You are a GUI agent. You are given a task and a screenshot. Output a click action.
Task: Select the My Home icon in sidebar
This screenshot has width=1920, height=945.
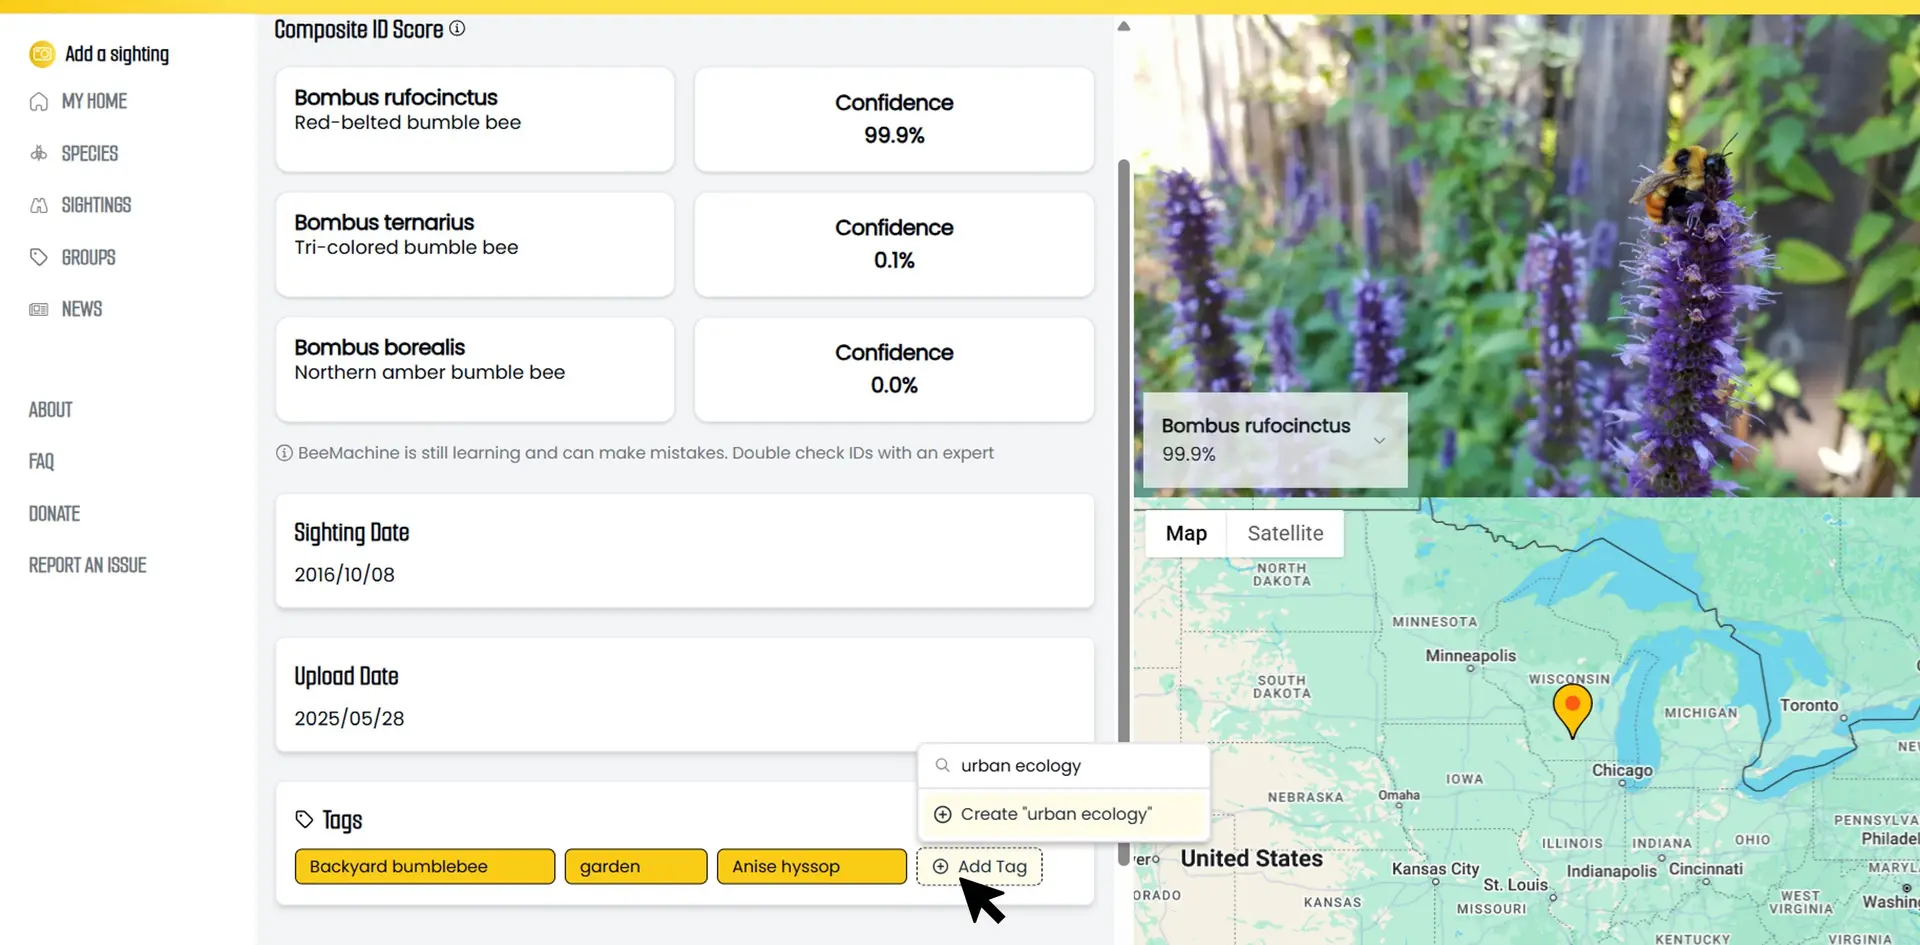[38, 101]
